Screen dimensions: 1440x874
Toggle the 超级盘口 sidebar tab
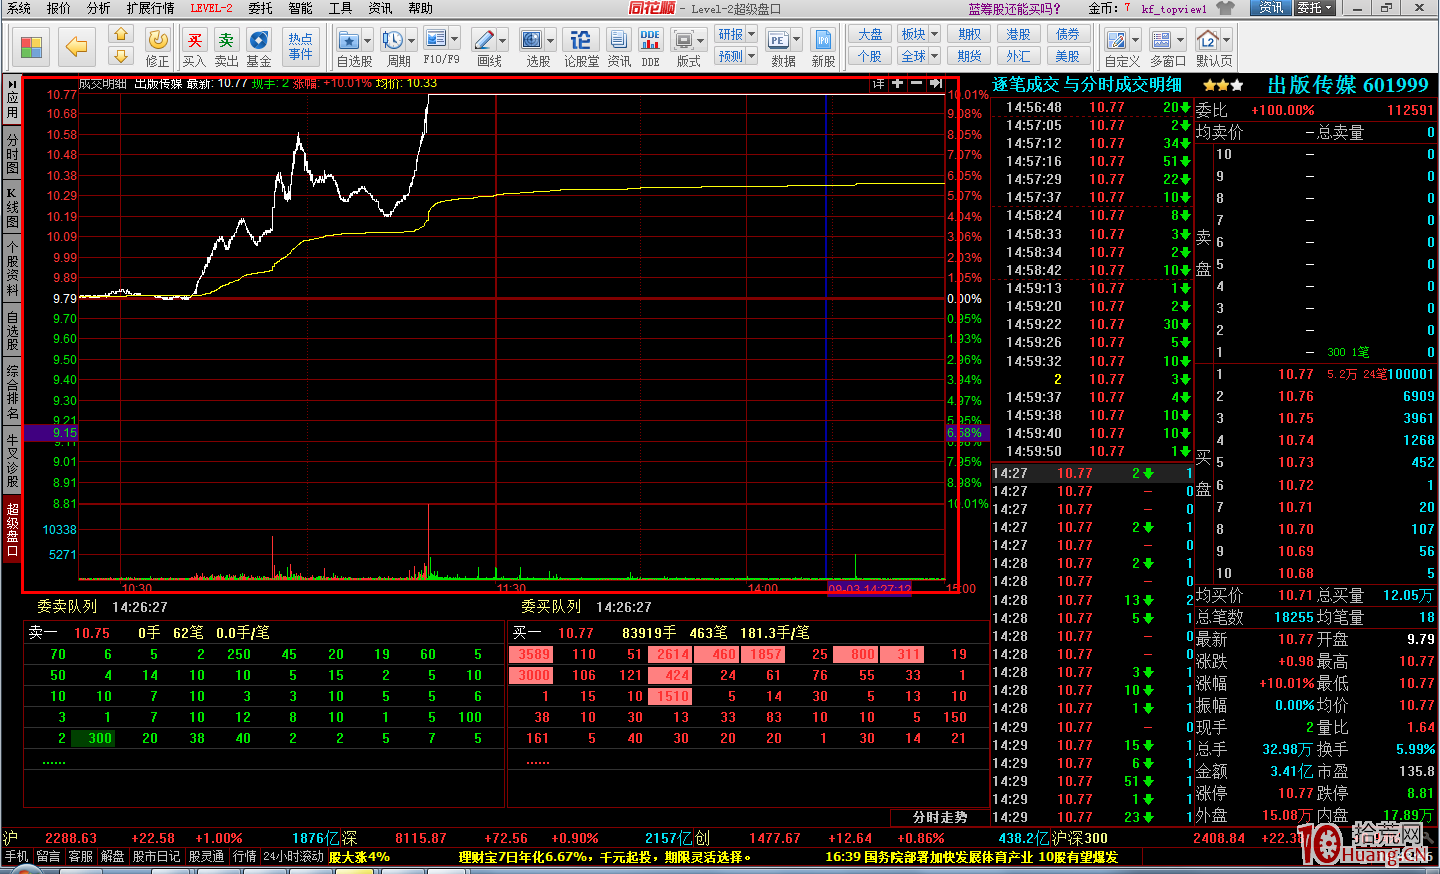[12, 530]
